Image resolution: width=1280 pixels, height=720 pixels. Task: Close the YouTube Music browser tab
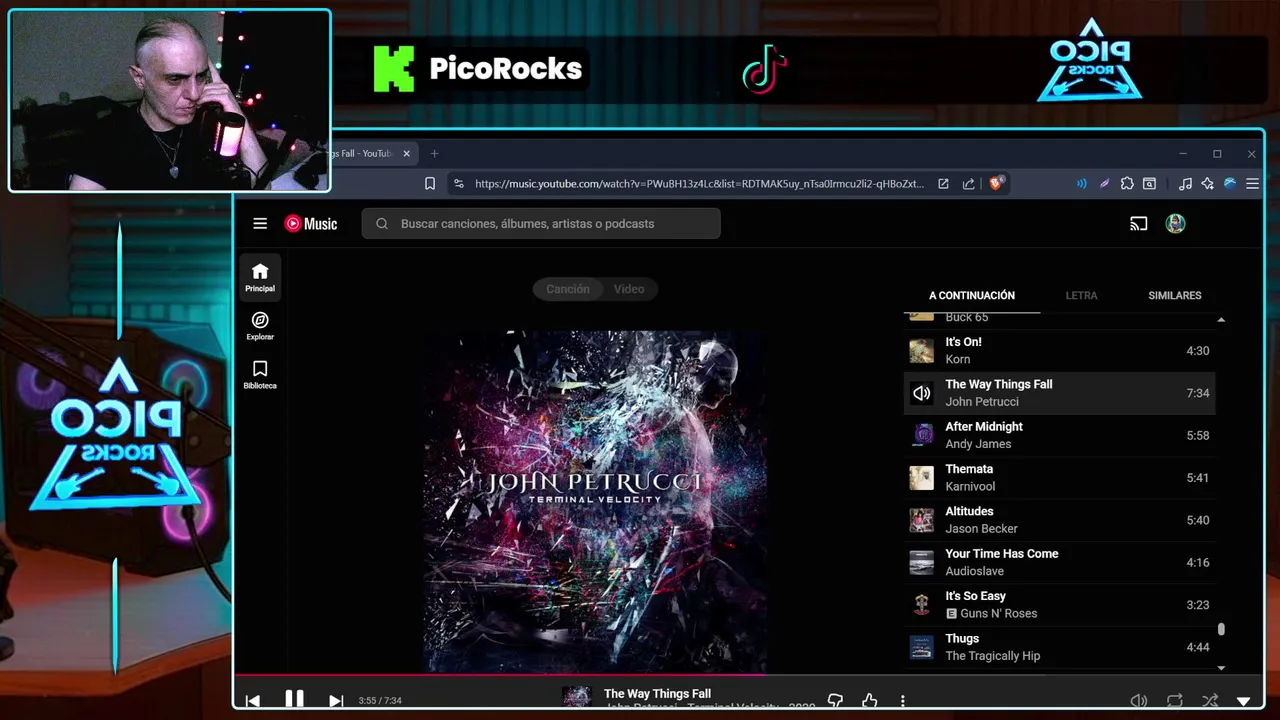coord(406,154)
